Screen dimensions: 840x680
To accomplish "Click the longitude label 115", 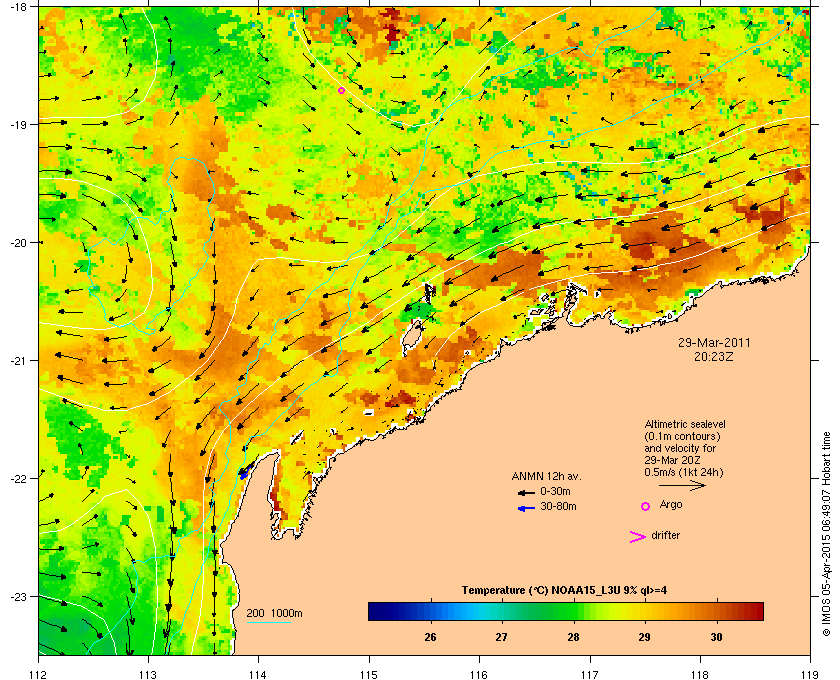I will 369,675.
